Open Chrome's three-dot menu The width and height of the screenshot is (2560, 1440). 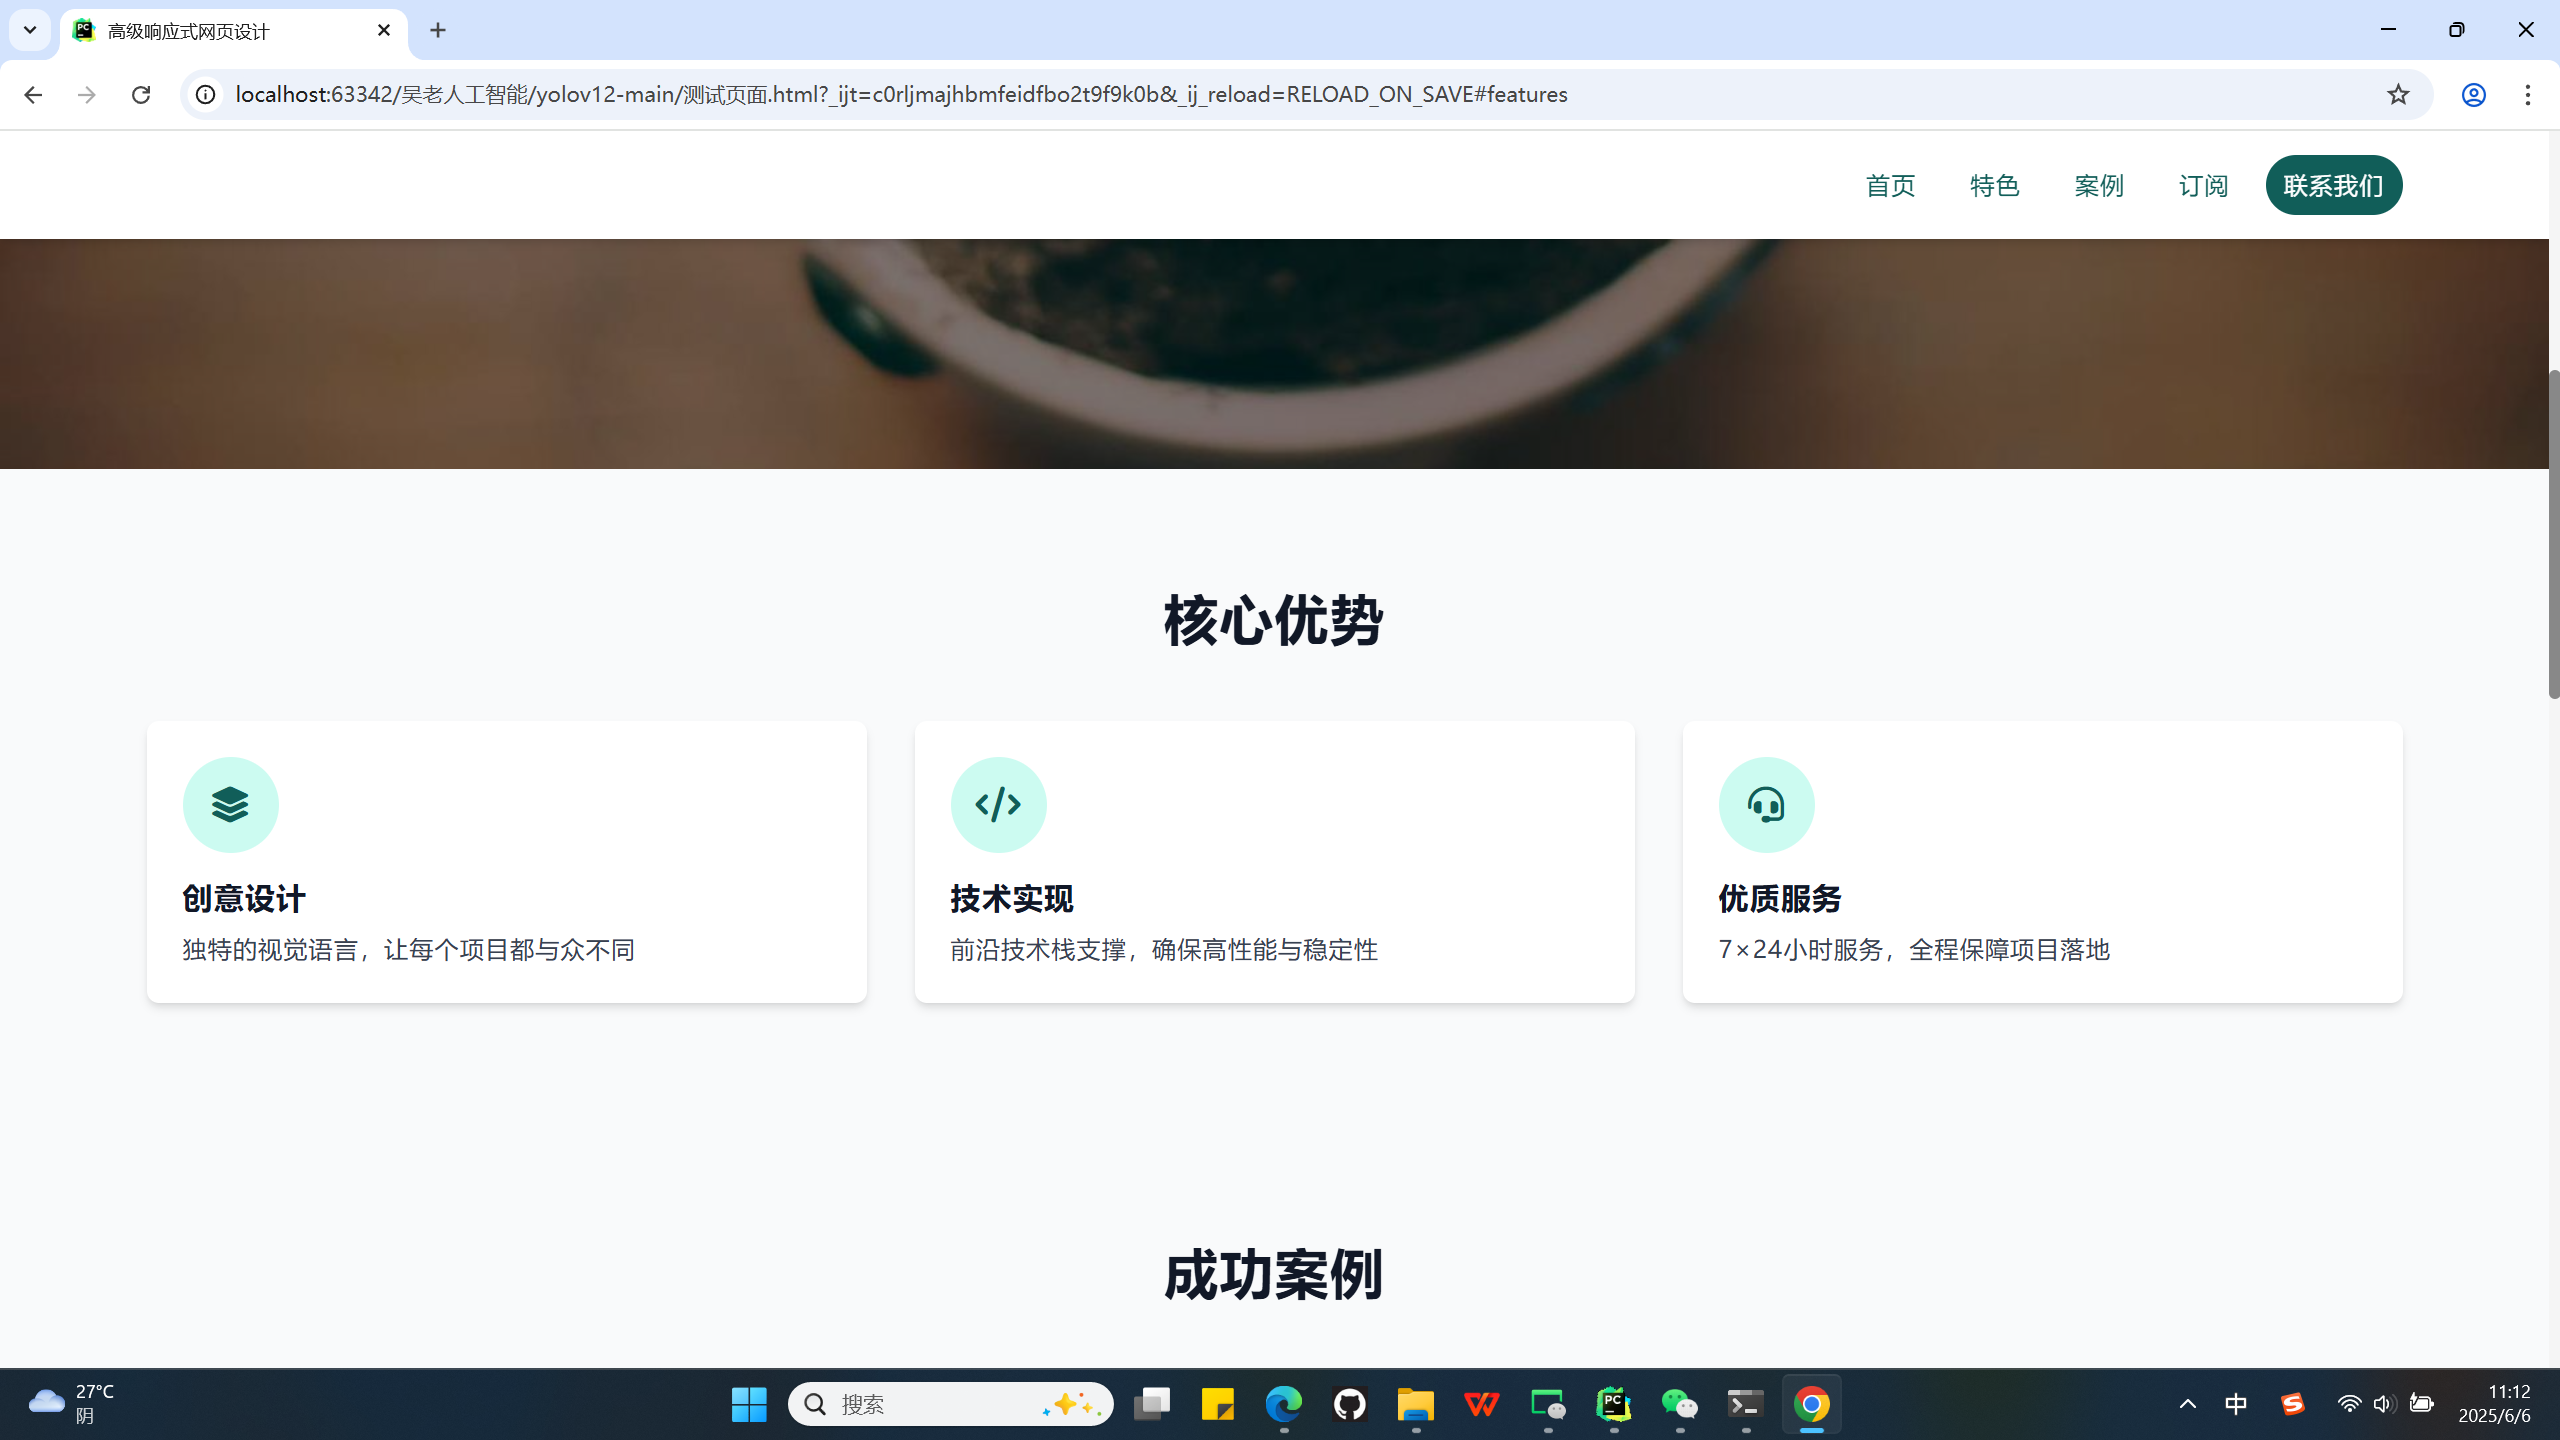[2527, 94]
